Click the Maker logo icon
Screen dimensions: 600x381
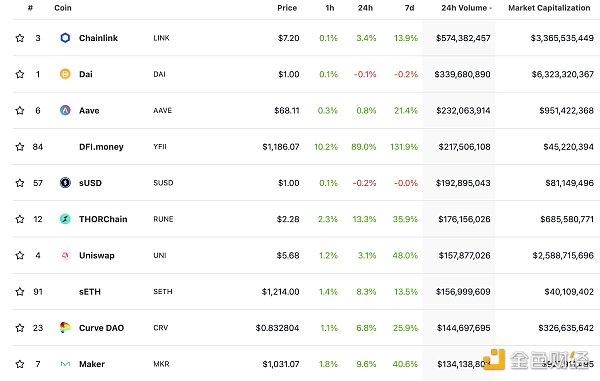[65, 364]
